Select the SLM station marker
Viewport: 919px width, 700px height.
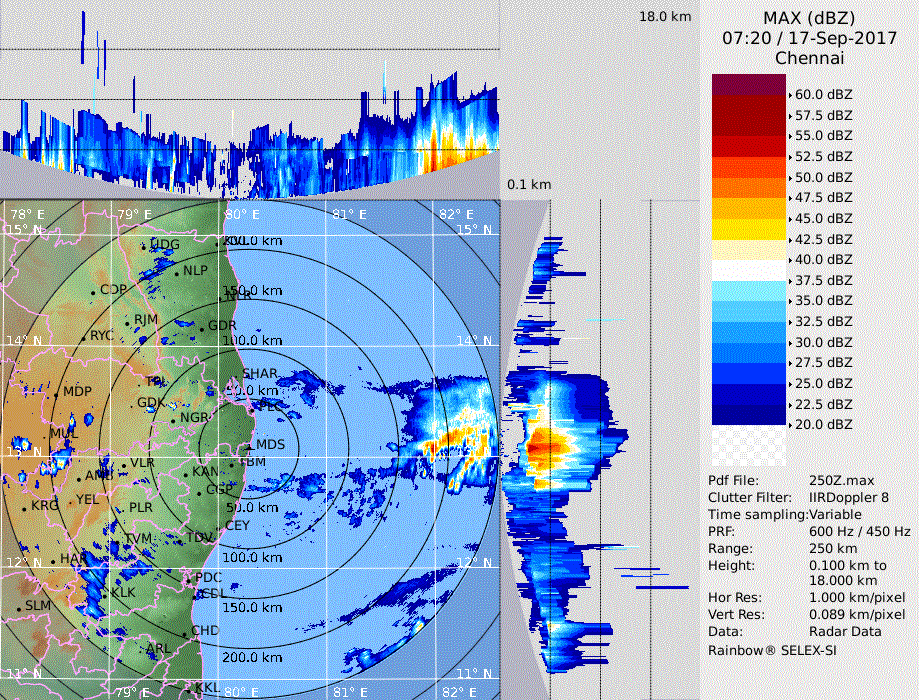(19, 607)
